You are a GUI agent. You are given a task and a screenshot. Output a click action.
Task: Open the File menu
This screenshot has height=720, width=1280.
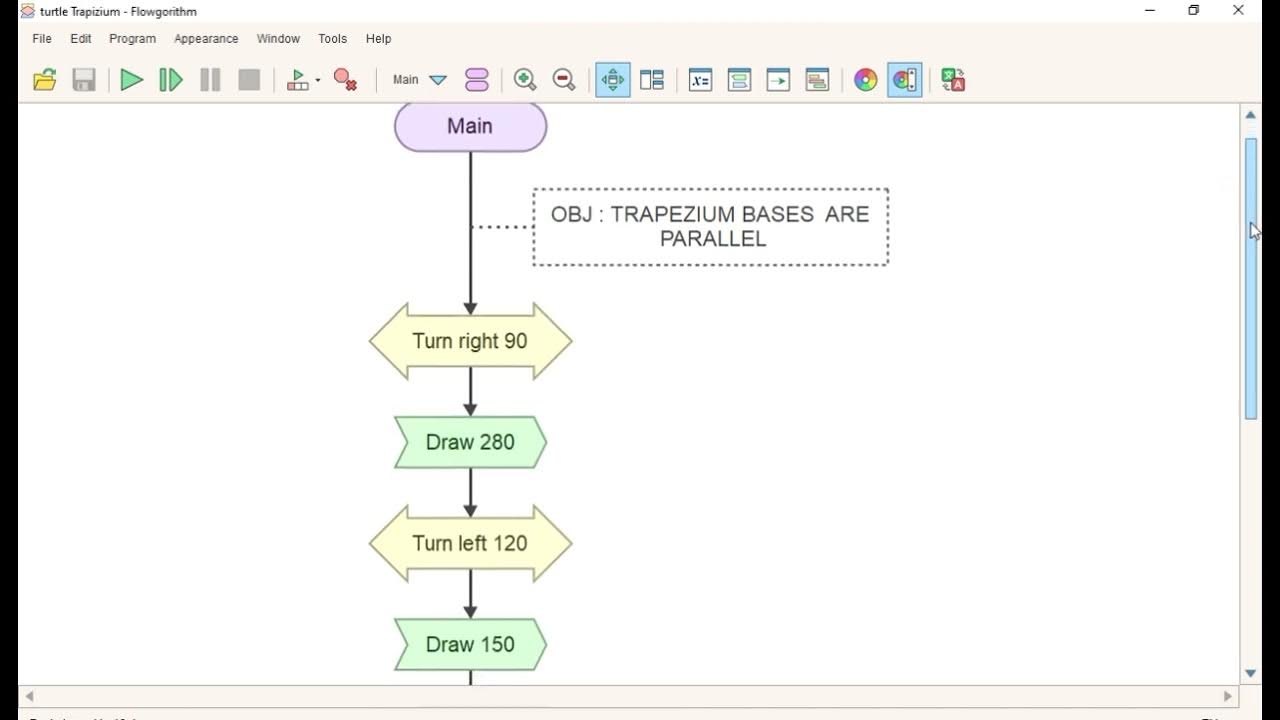[42, 38]
